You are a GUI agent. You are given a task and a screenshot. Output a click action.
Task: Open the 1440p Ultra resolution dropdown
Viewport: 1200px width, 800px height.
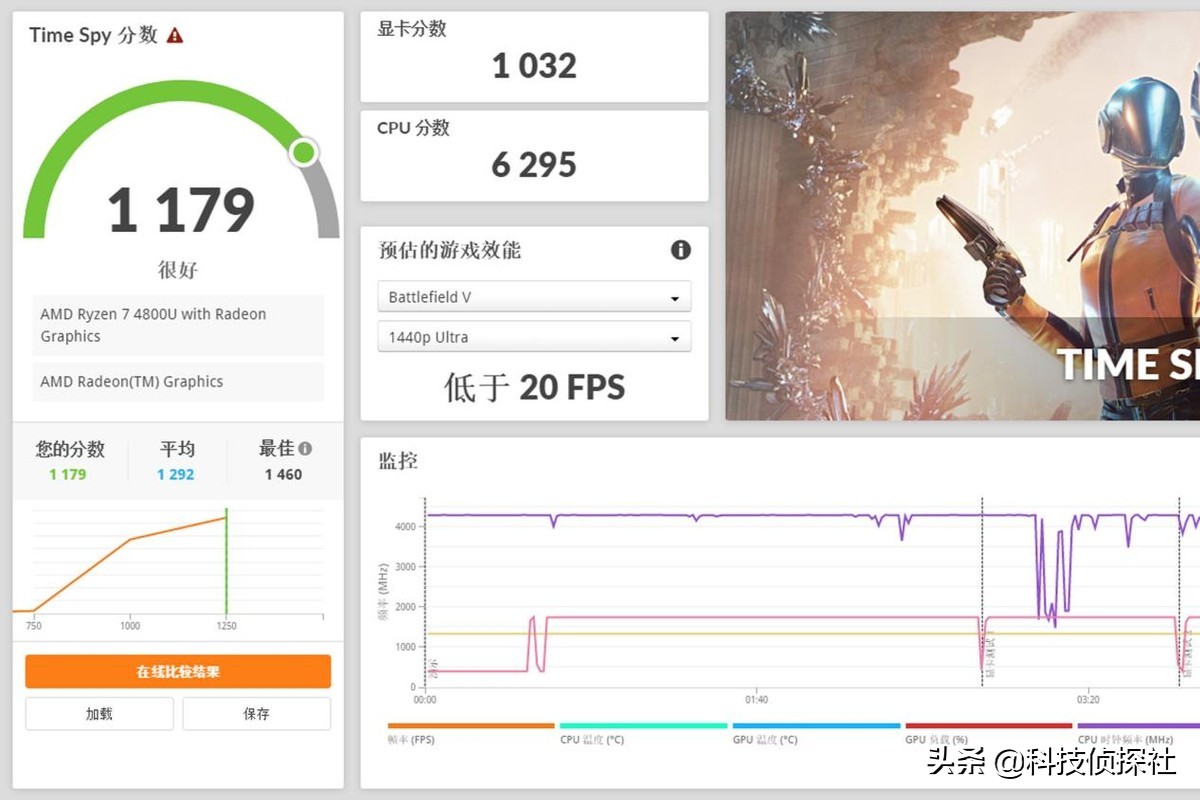point(534,337)
